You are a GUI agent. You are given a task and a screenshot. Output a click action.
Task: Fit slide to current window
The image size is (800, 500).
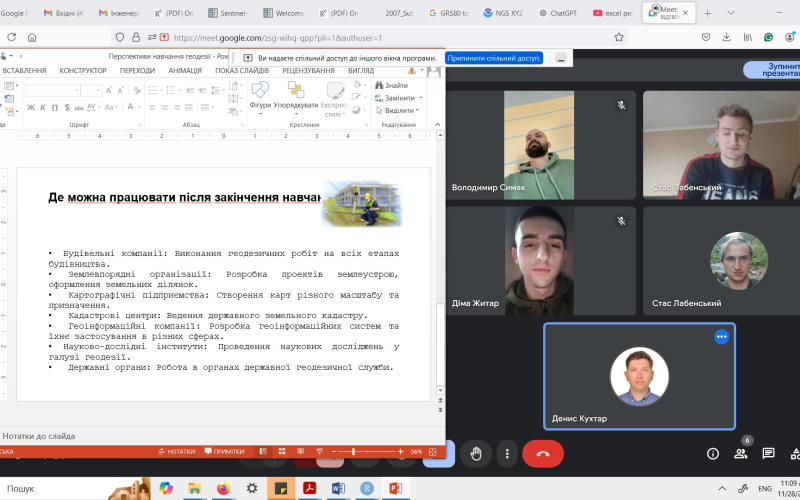pyautogui.click(x=433, y=452)
